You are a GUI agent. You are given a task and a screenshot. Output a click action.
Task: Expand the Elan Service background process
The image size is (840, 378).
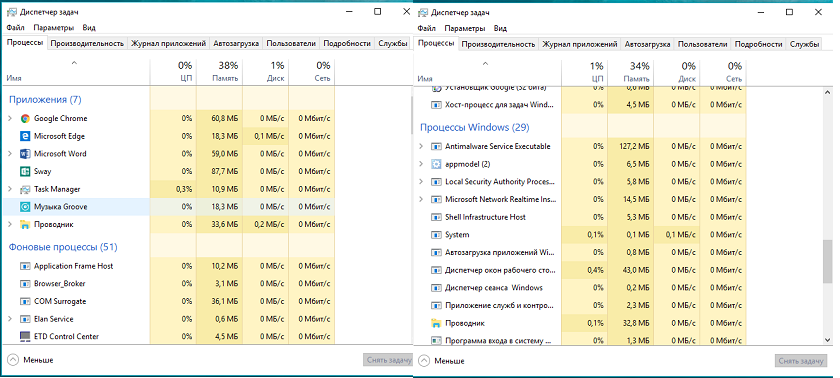point(10,319)
